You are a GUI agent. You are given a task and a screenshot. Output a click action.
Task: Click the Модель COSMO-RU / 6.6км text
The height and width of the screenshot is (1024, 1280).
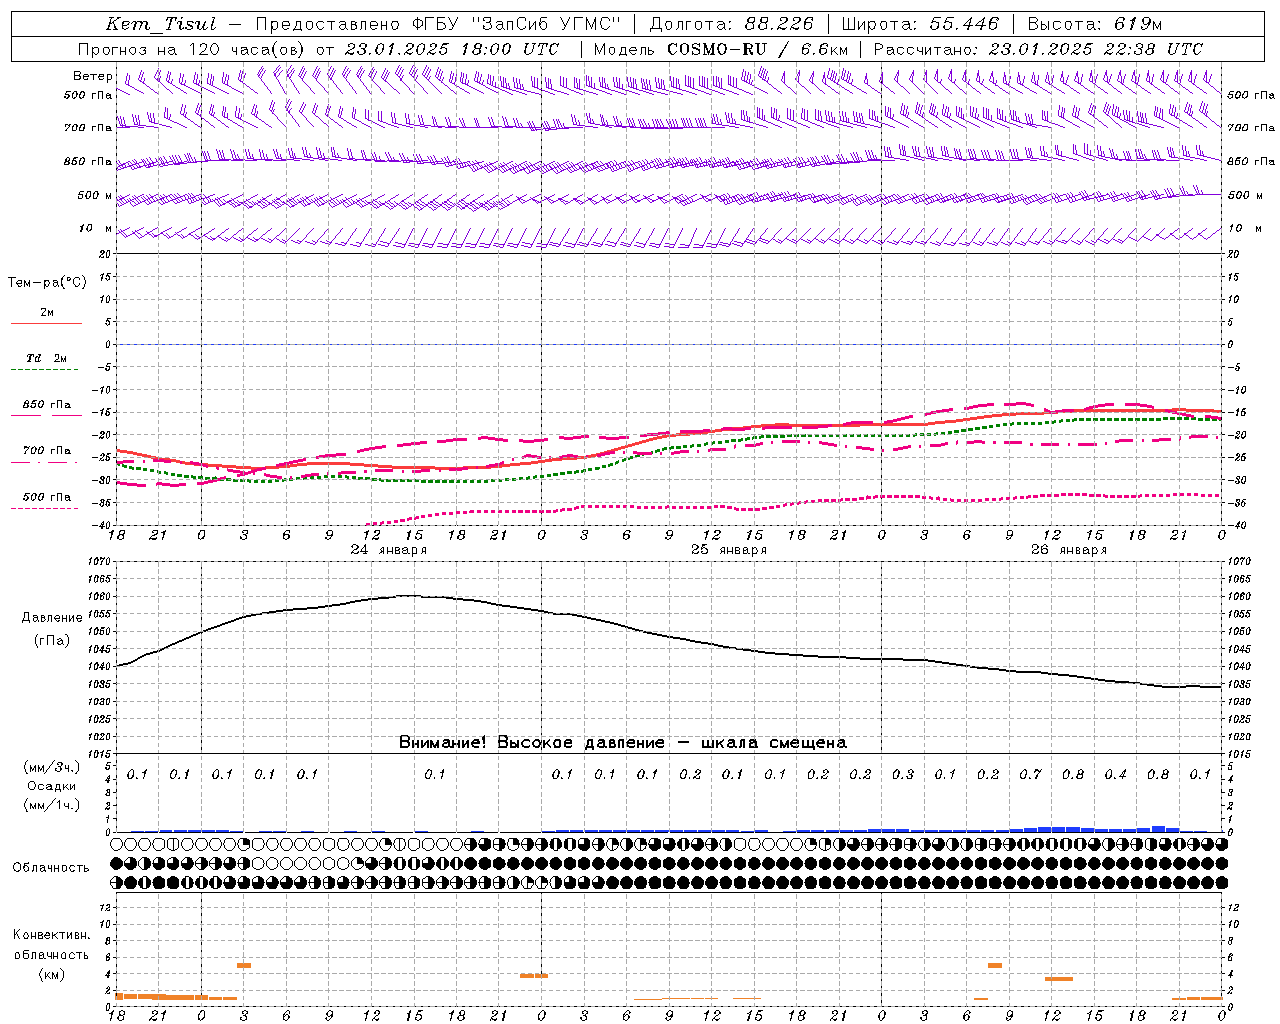(x=721, y=49)
